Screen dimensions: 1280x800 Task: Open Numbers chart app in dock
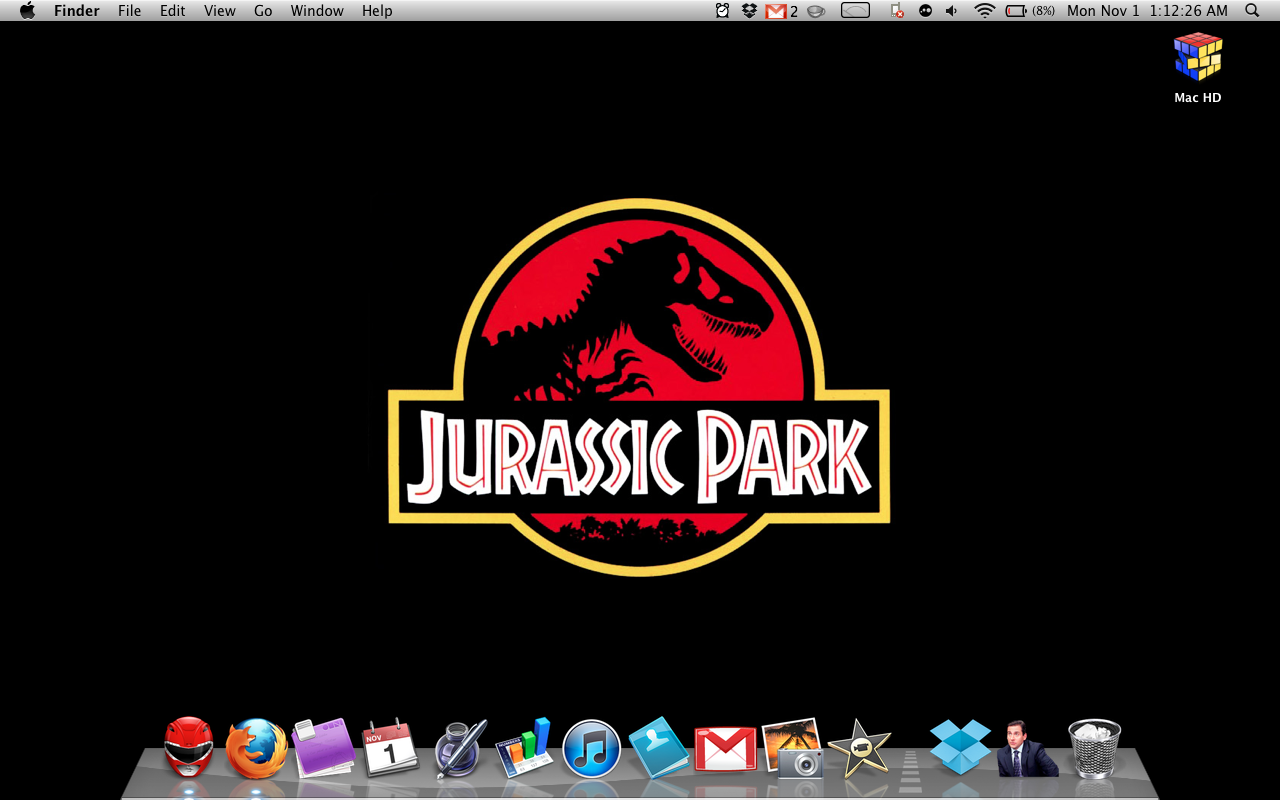click(x=524, y=748)
